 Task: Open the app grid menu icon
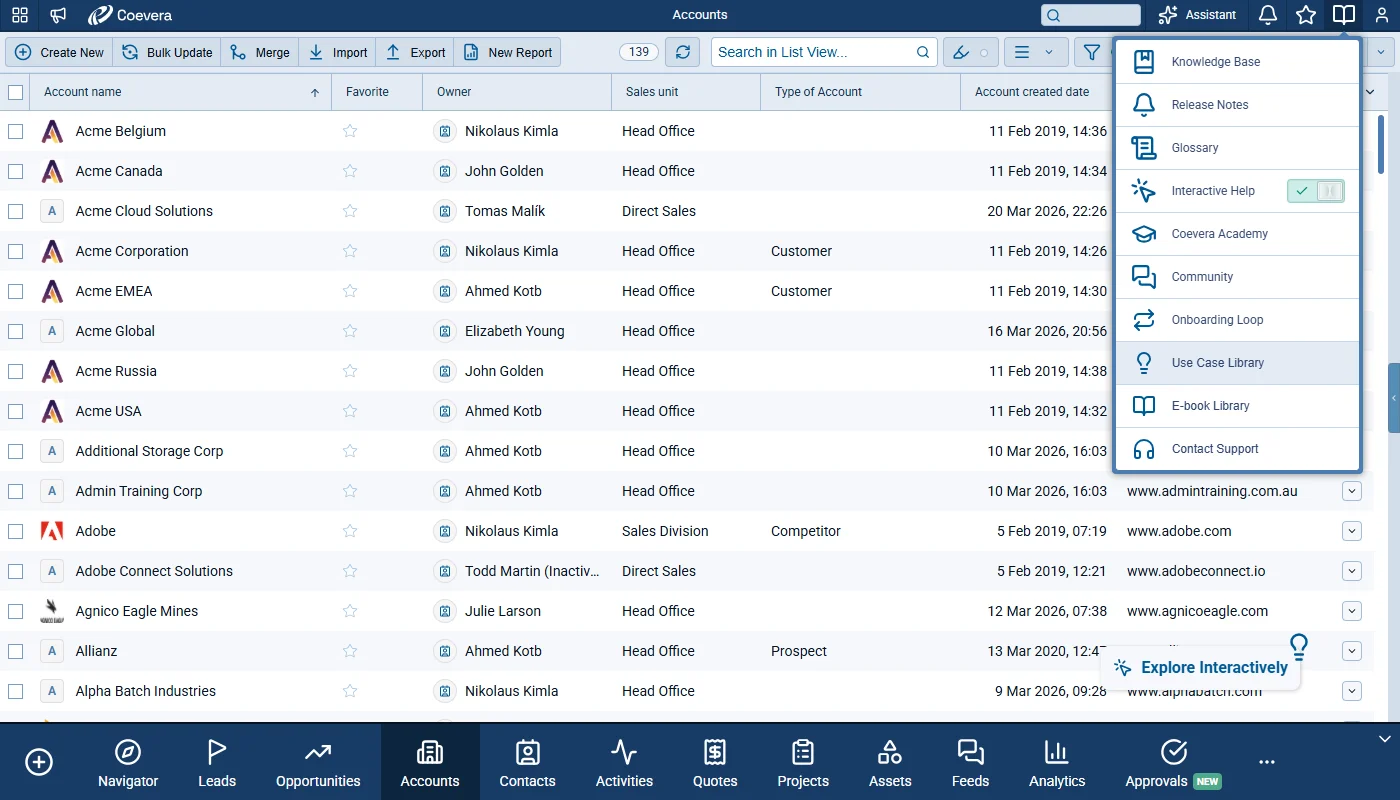click(20, 15)
